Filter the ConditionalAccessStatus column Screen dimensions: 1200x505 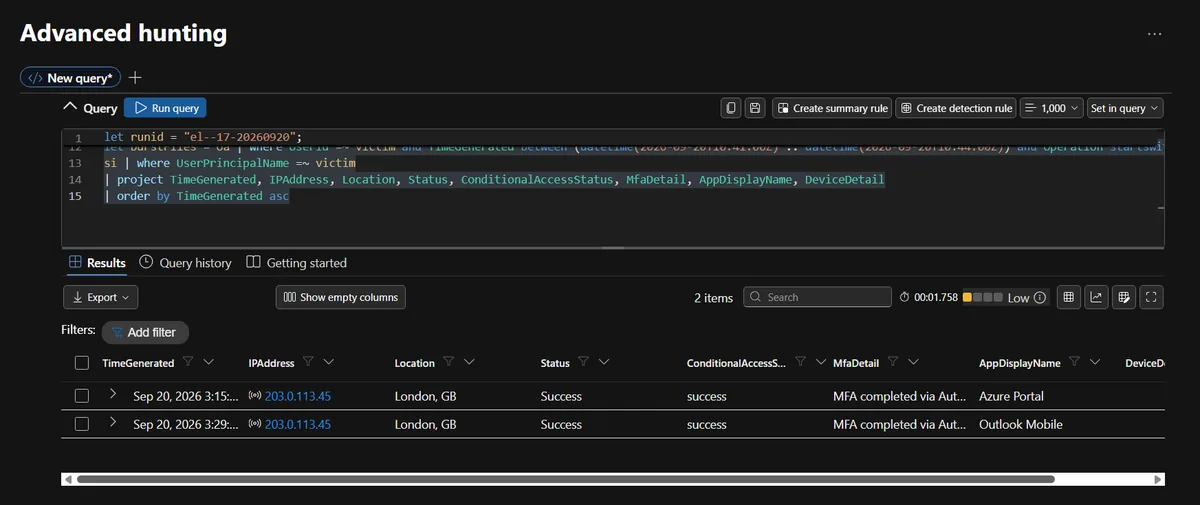[801, 362]
